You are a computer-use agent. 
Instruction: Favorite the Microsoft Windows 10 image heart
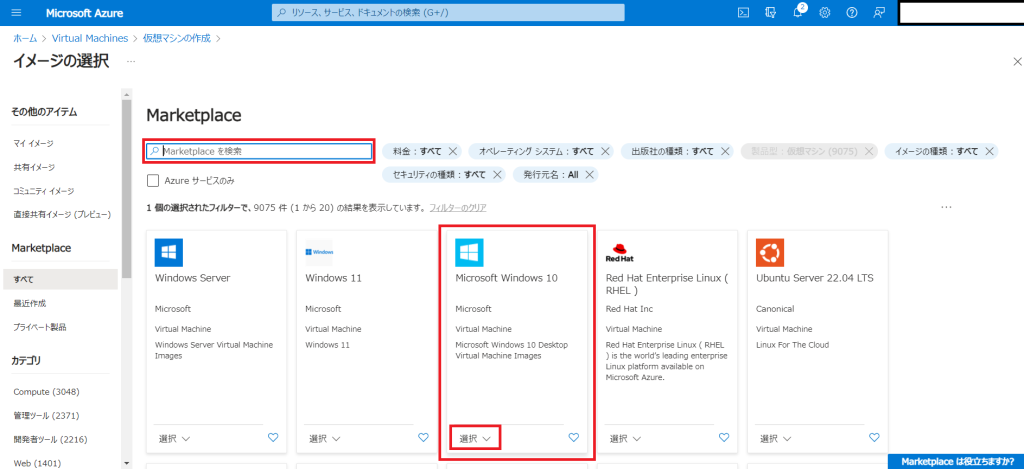573,438
